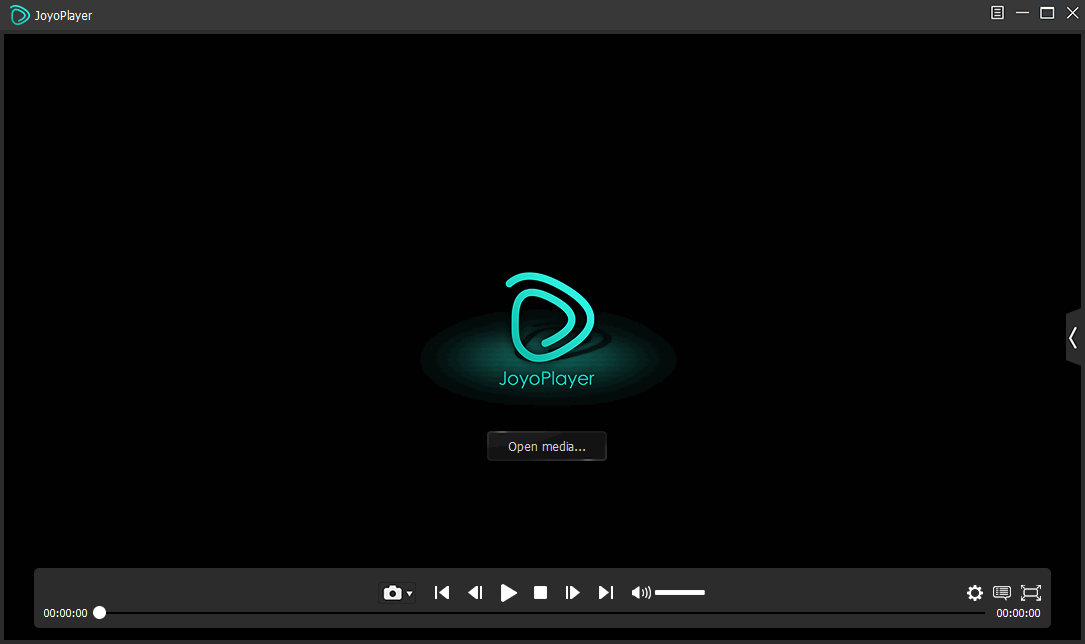Toggle the subtitle icon in the control bar
Viewport: 1085px width, 644px height.
(x=1001, y=593)
